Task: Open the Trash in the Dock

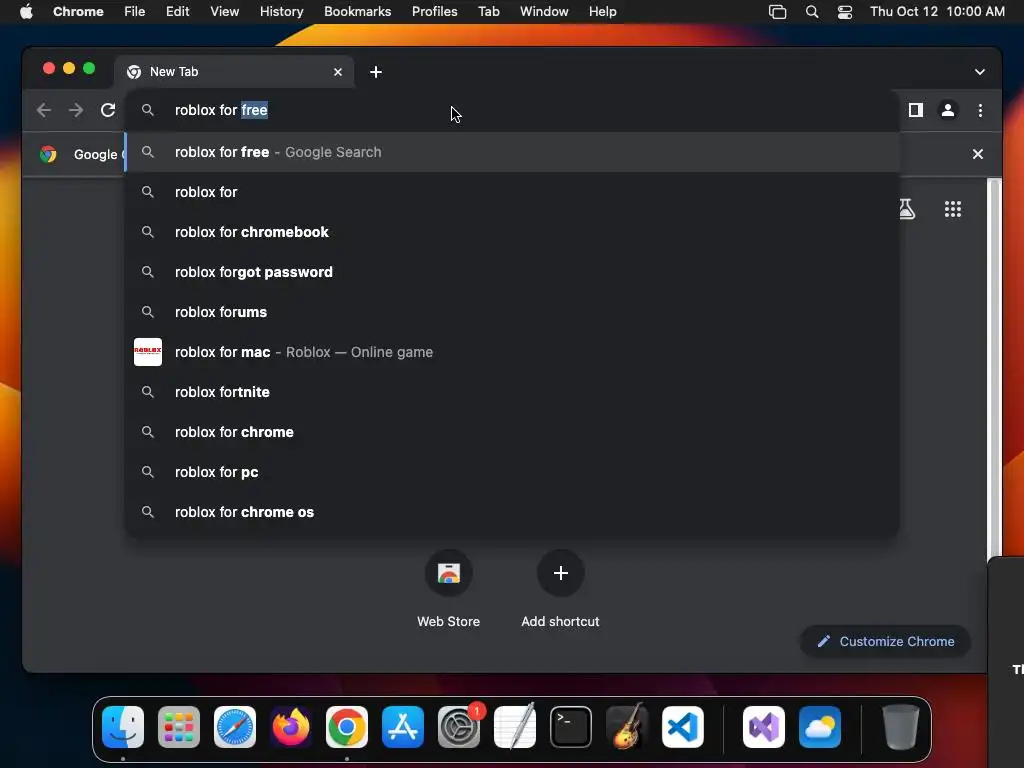Action: point(901,727)
